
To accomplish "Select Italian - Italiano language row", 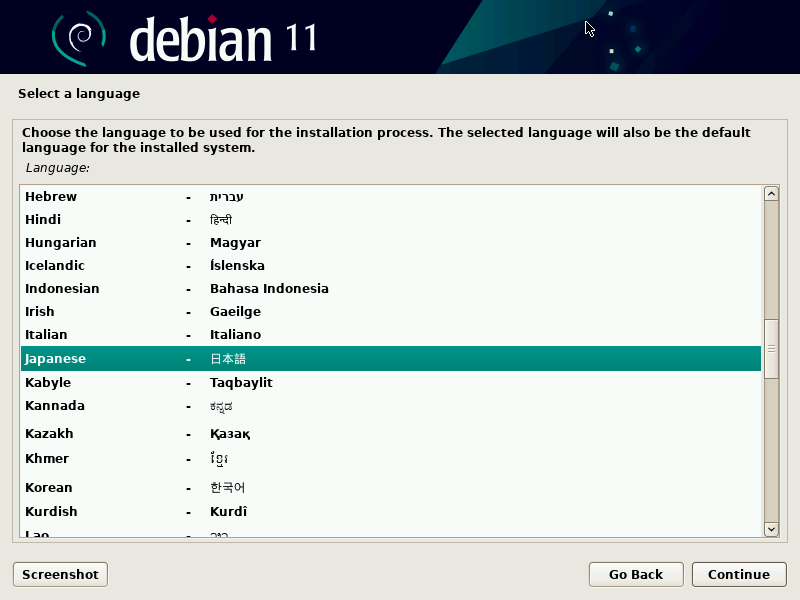I will 391,335.
